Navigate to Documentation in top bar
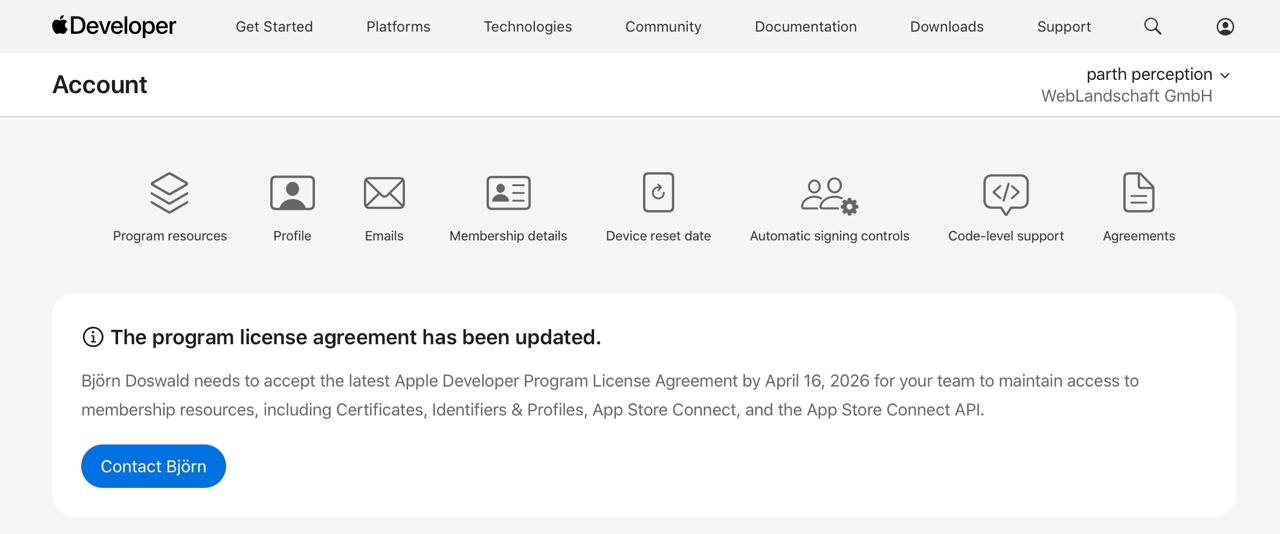 pyautogui.click(x=805, y=27)
